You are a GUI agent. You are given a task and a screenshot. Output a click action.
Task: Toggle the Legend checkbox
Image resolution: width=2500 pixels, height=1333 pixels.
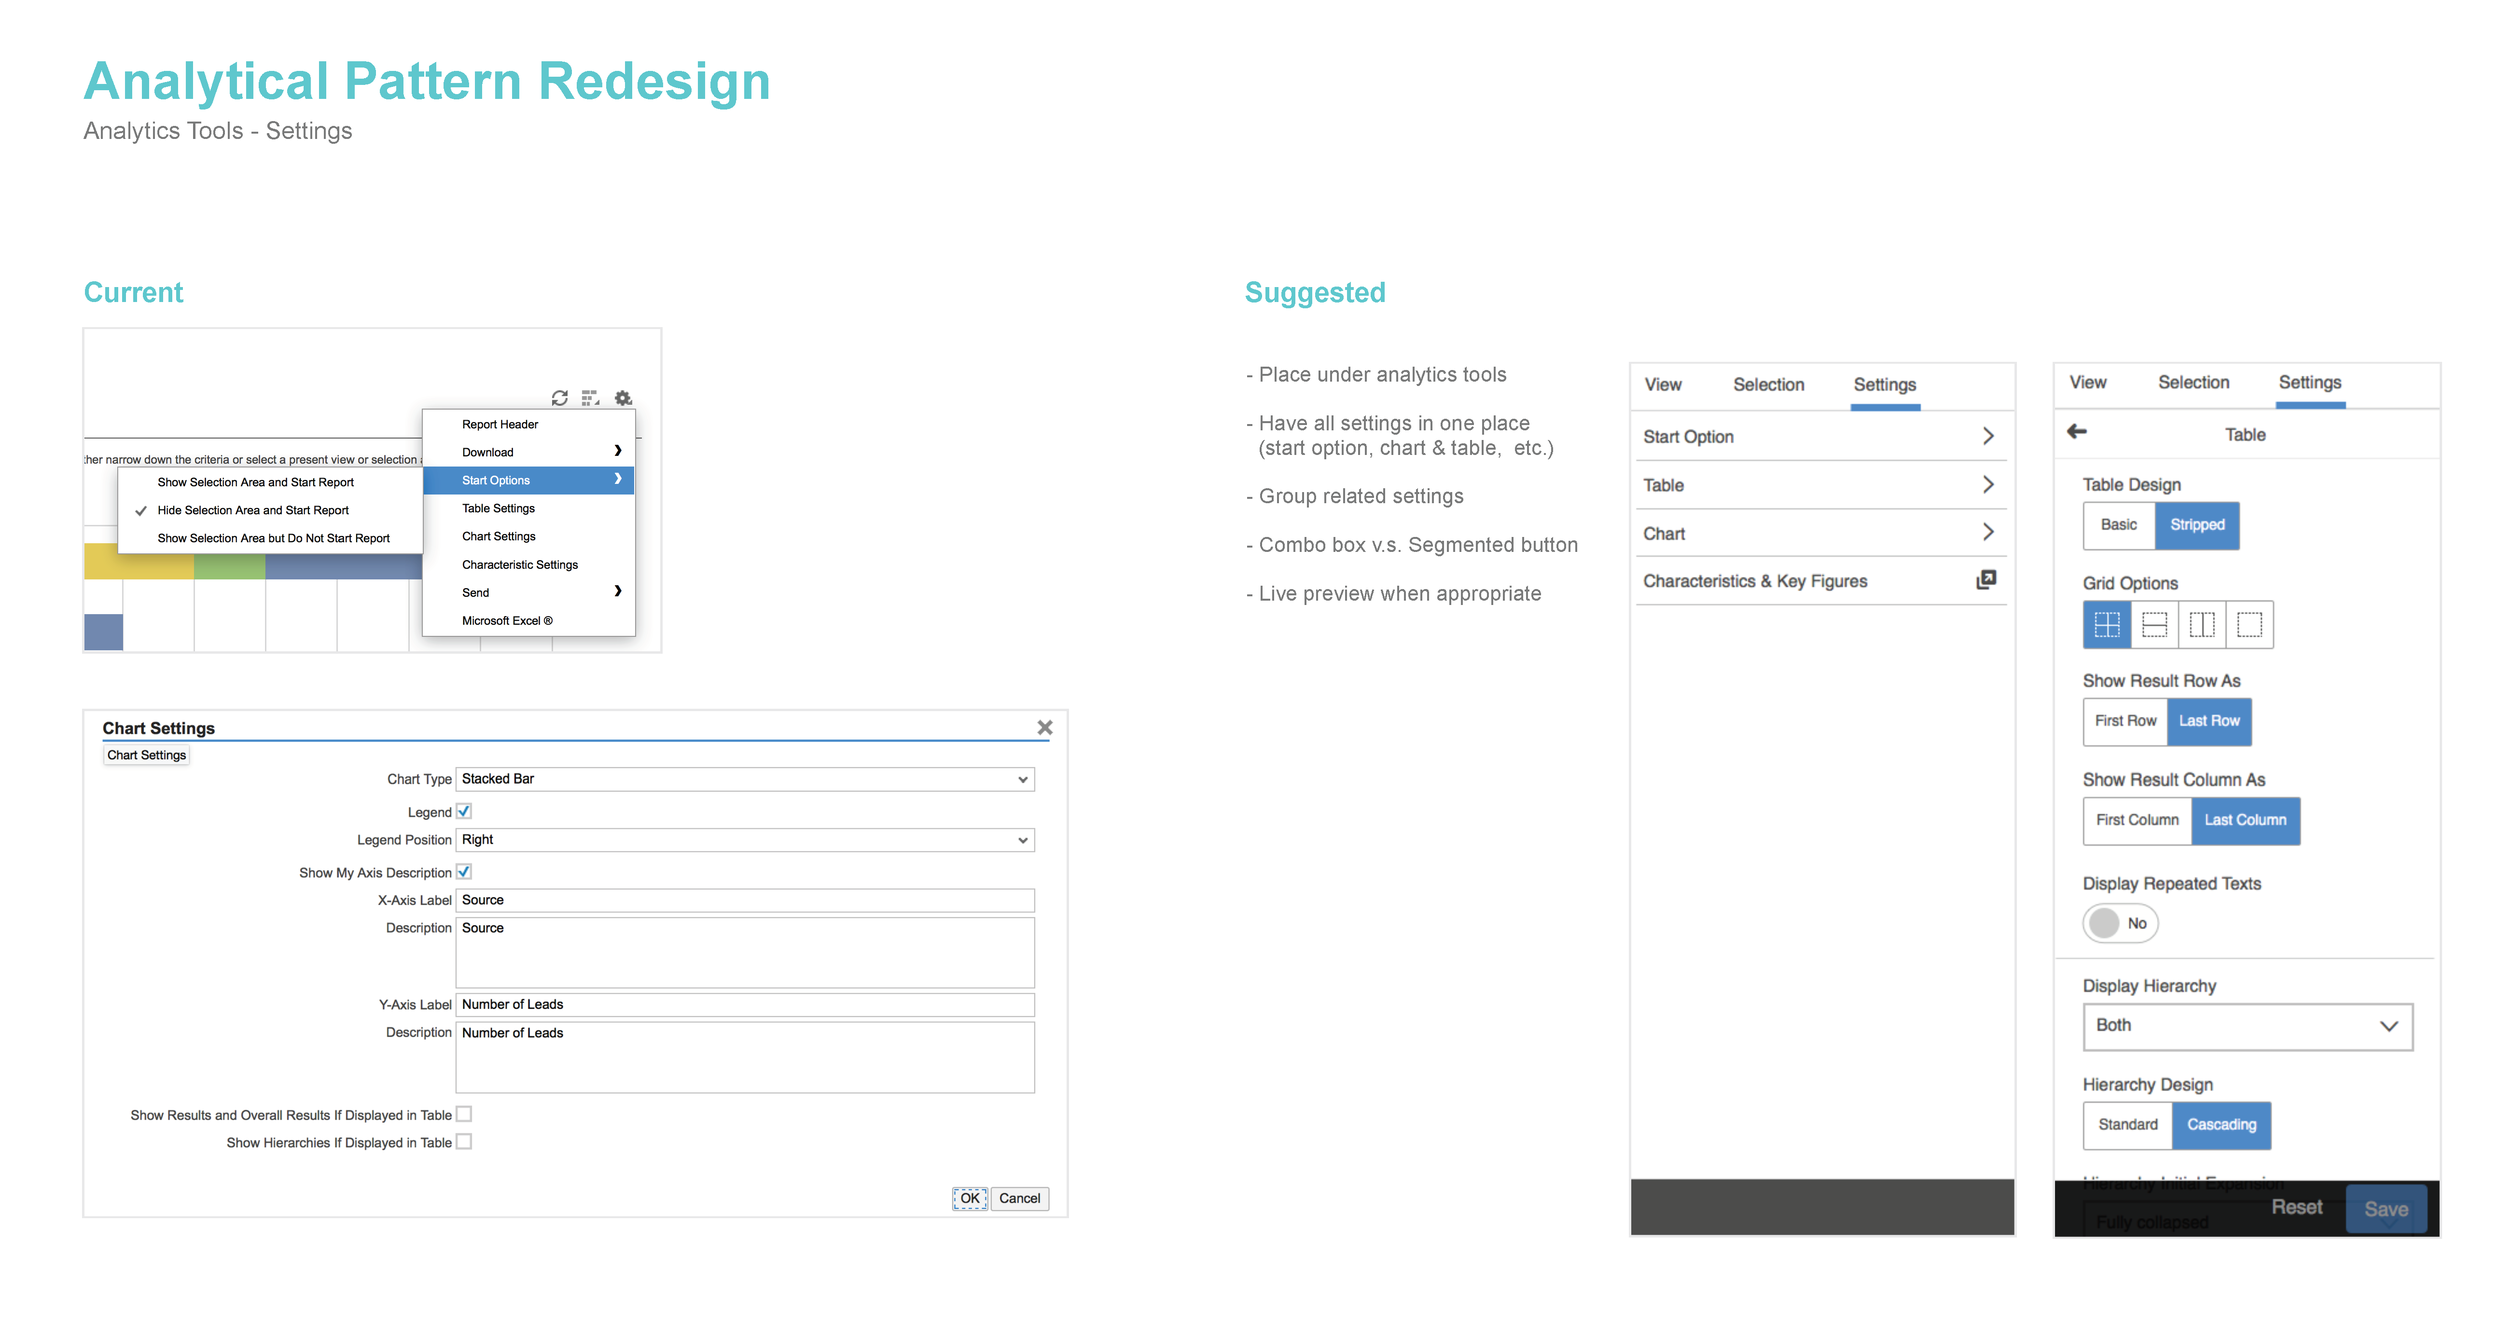point(464,811)
